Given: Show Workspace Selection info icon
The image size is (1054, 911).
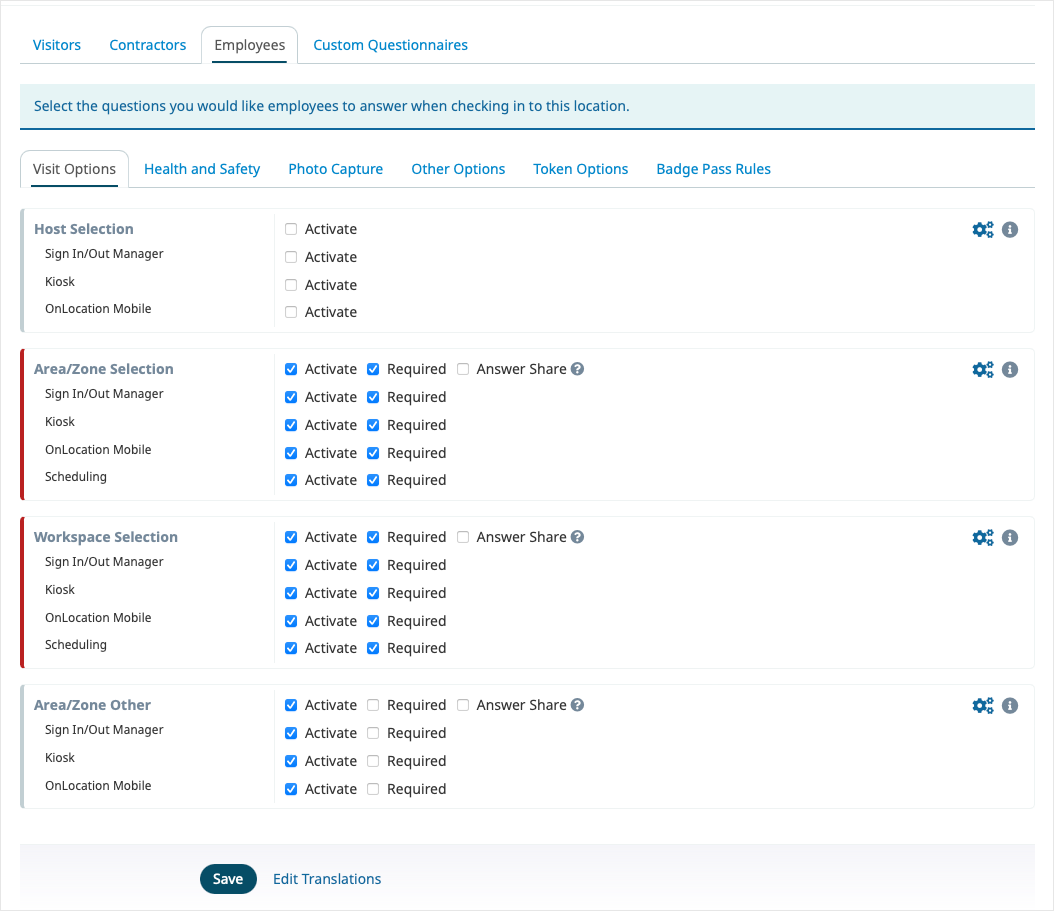Looking at the screenshot, I should click(x=1010, y=538).
